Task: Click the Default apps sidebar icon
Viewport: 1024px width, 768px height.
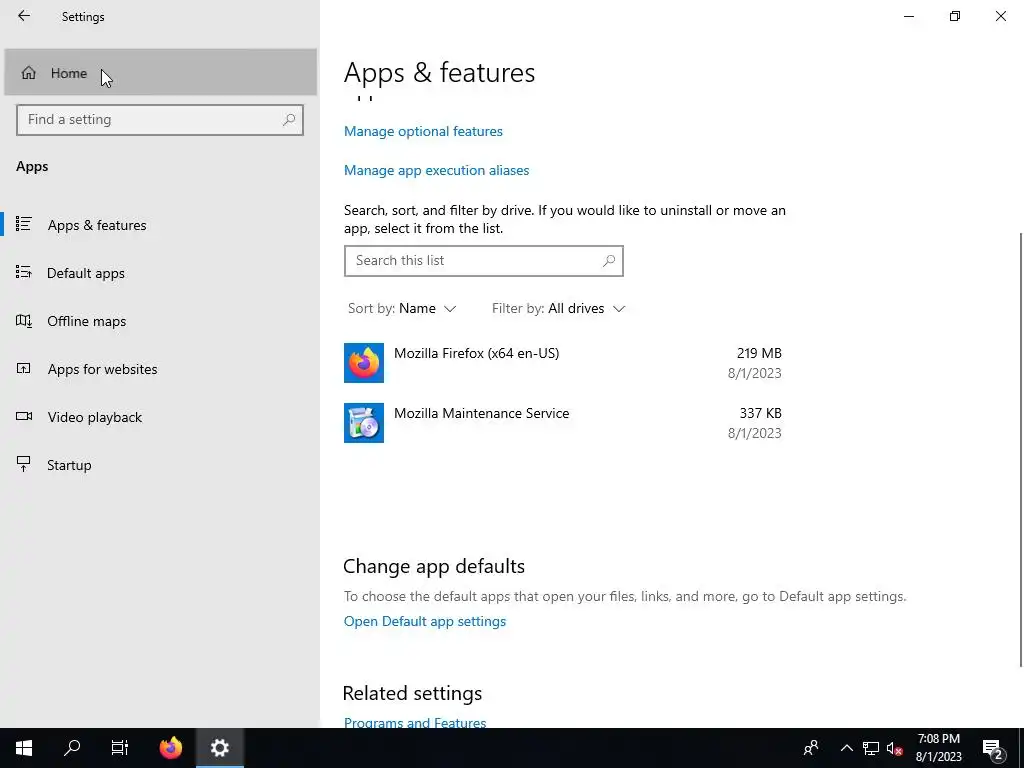Action: (x=24, y=272)
